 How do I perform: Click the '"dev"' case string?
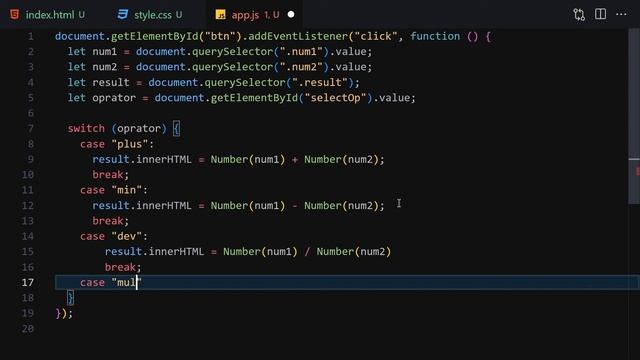pyautogui.click(x=127, y=236)
